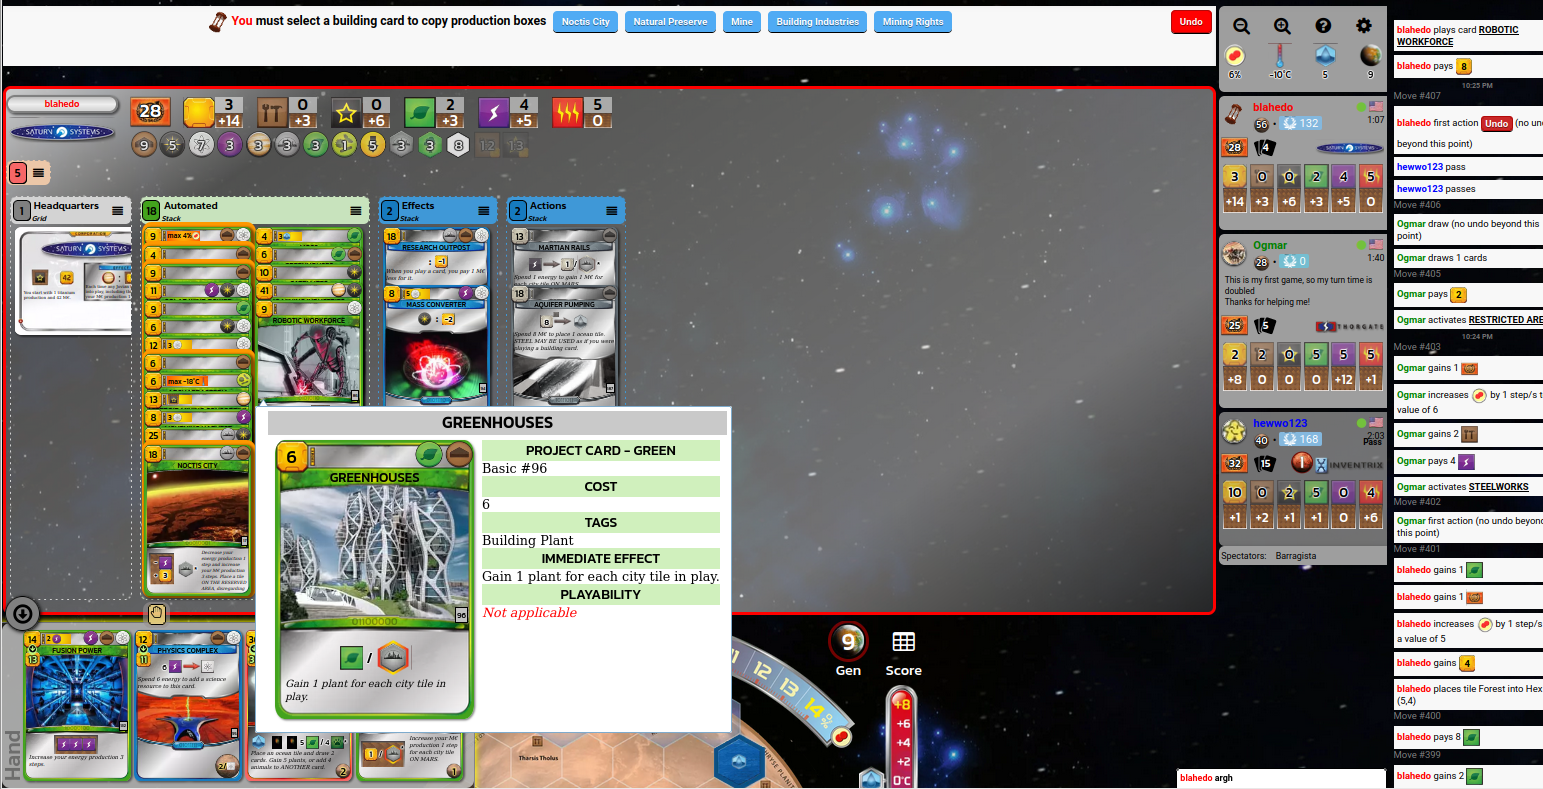Open Automated stack menu
1543x789 pixels.
point(356,211)
